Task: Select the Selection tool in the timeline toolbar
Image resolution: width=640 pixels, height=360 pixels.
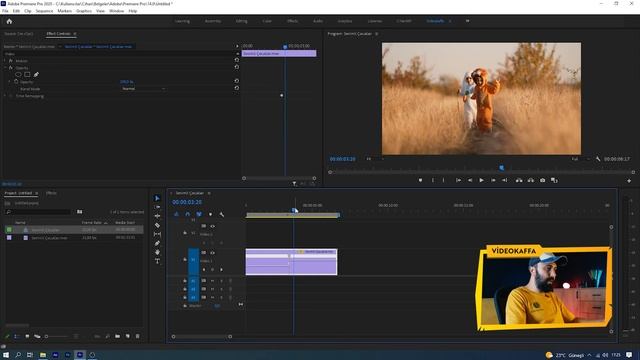Action: (157, 198)
